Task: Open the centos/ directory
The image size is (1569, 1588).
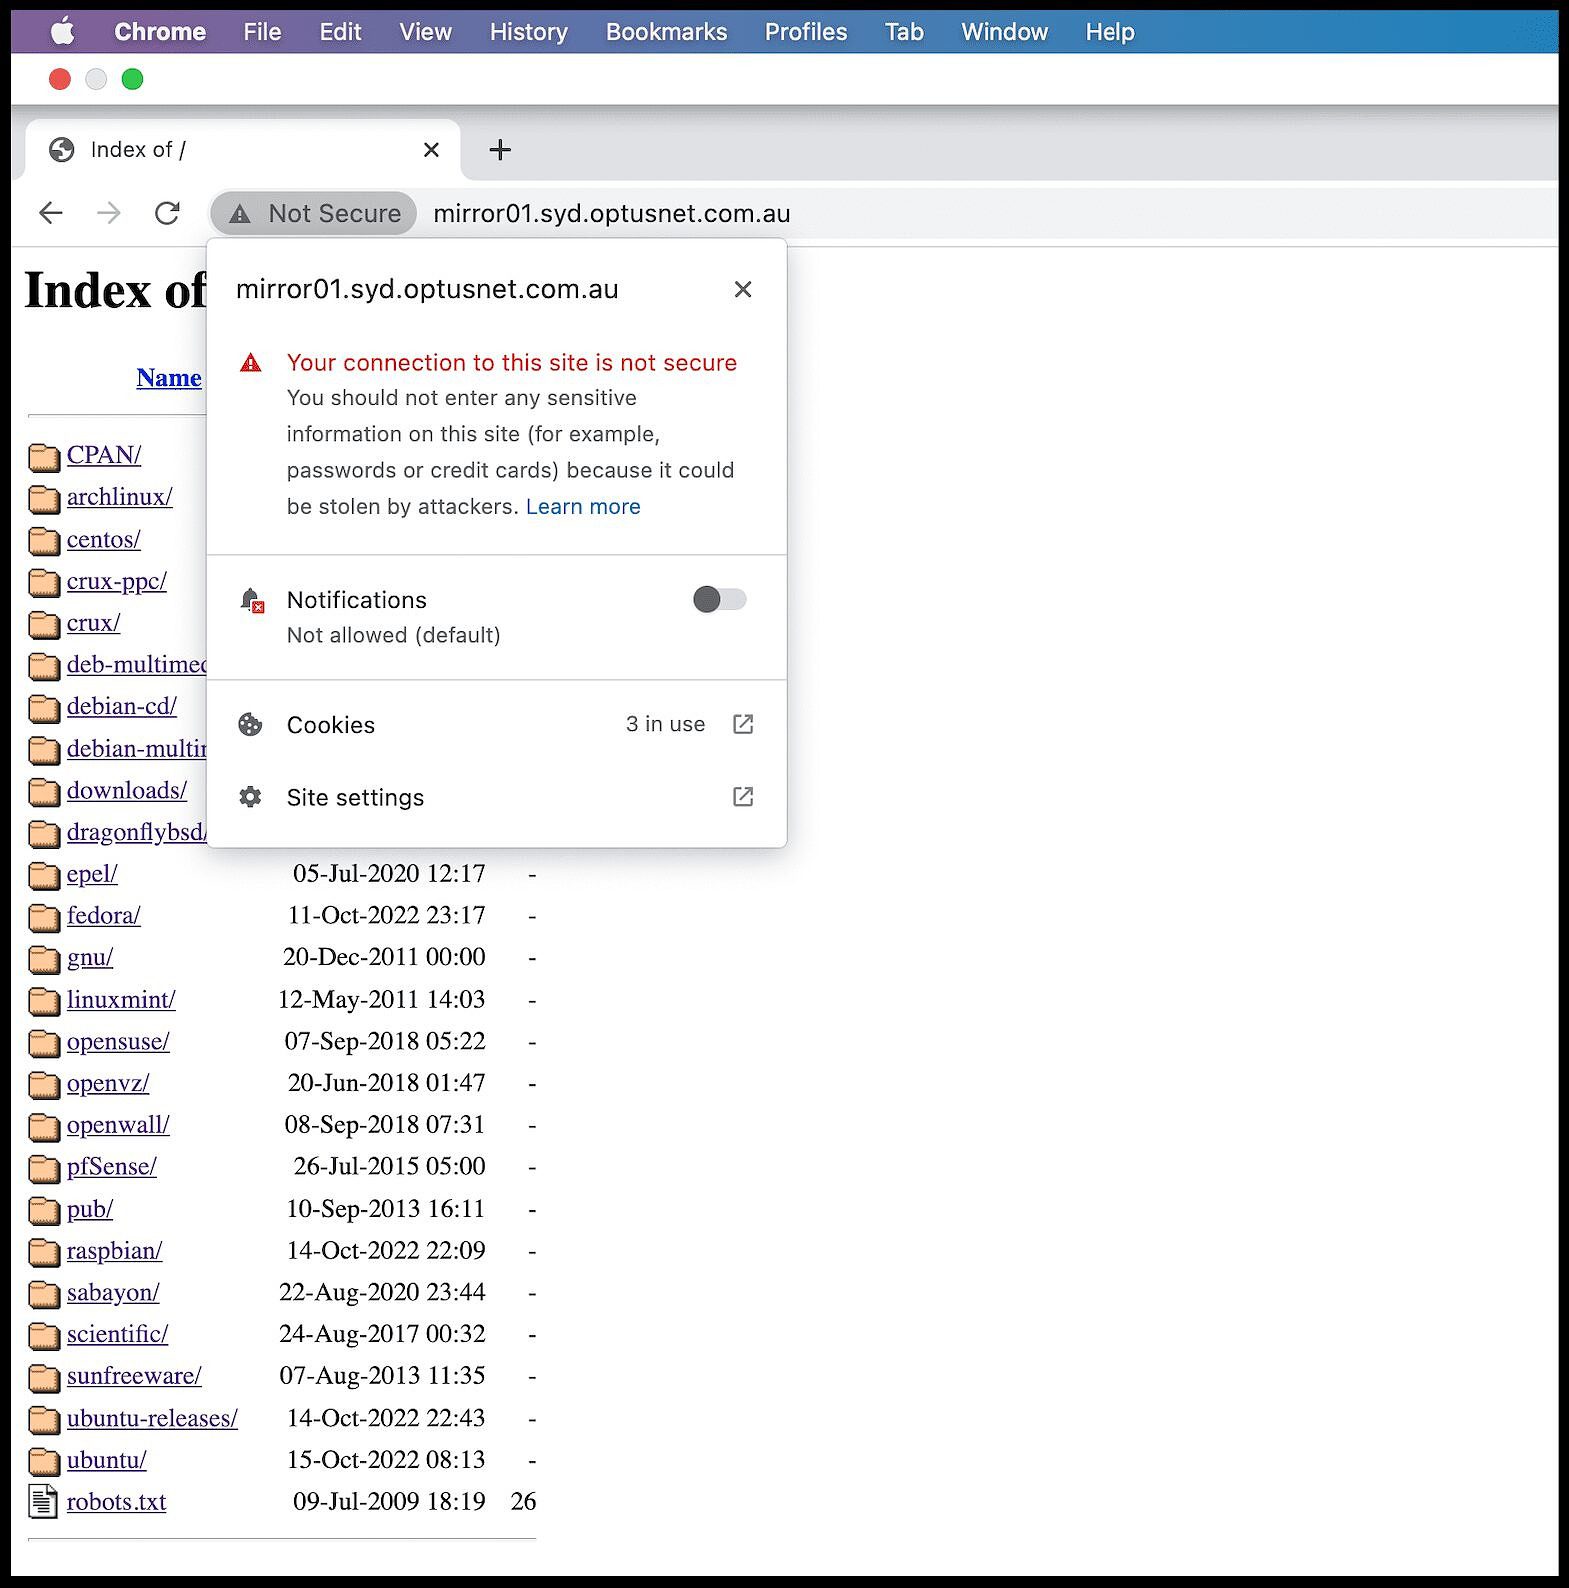Action: (x=104, y=539)
